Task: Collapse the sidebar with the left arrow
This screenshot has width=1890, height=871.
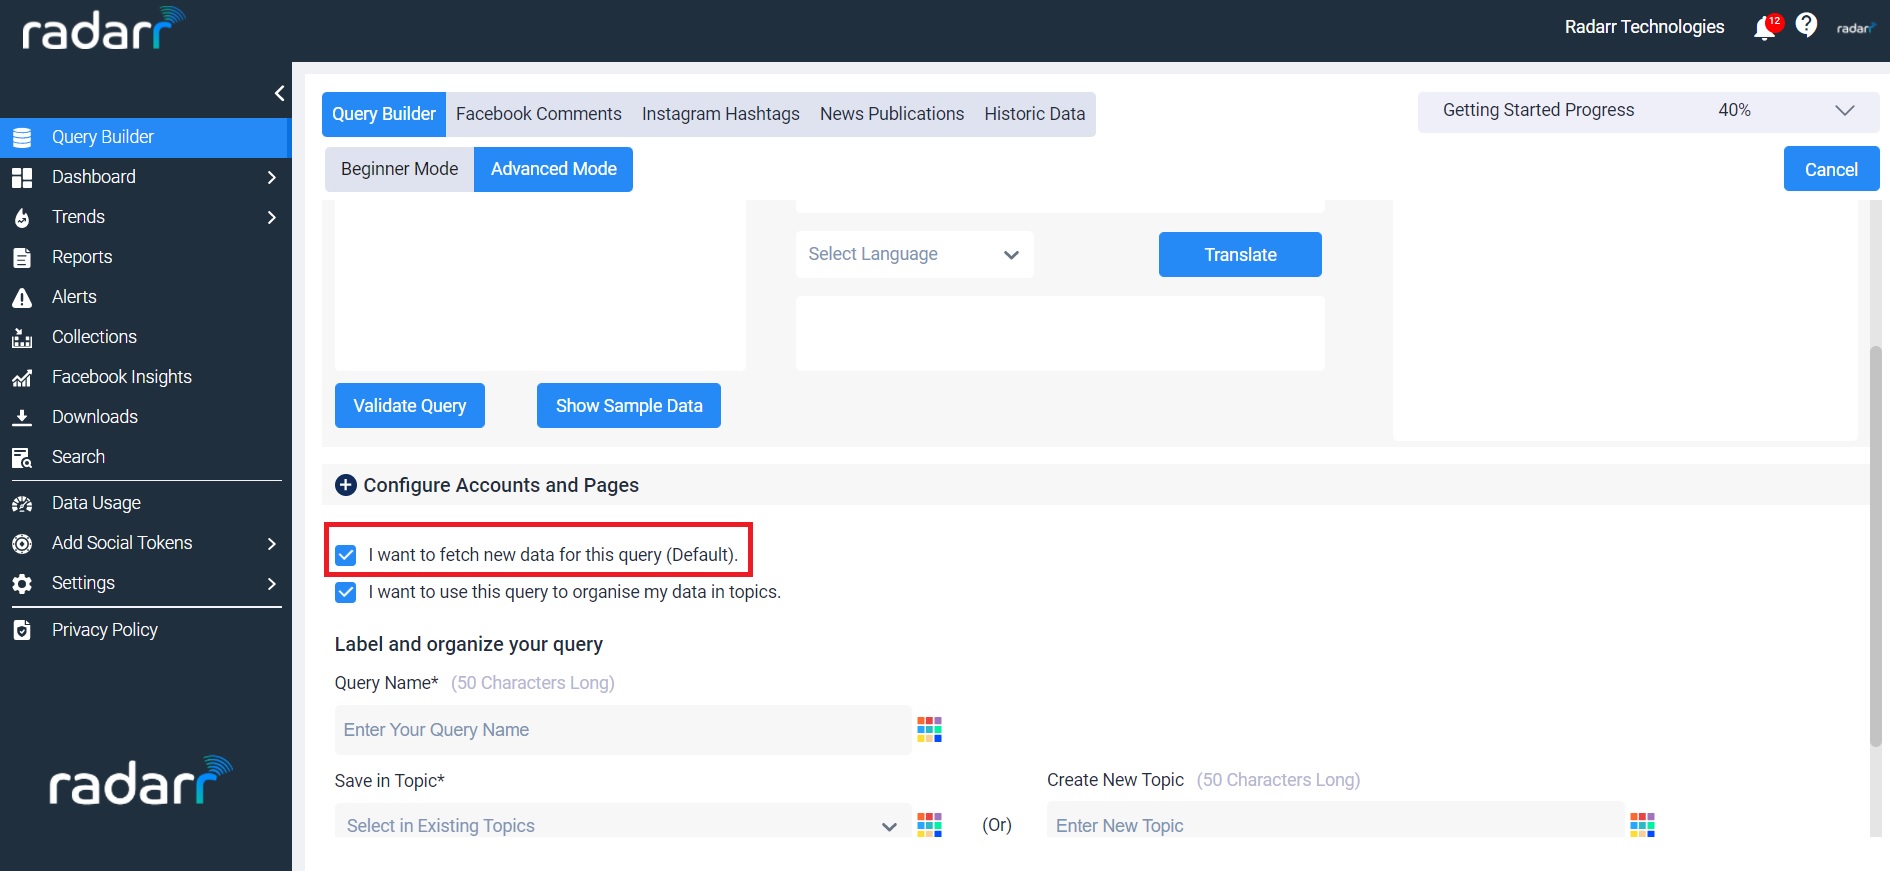Action: 279,93
